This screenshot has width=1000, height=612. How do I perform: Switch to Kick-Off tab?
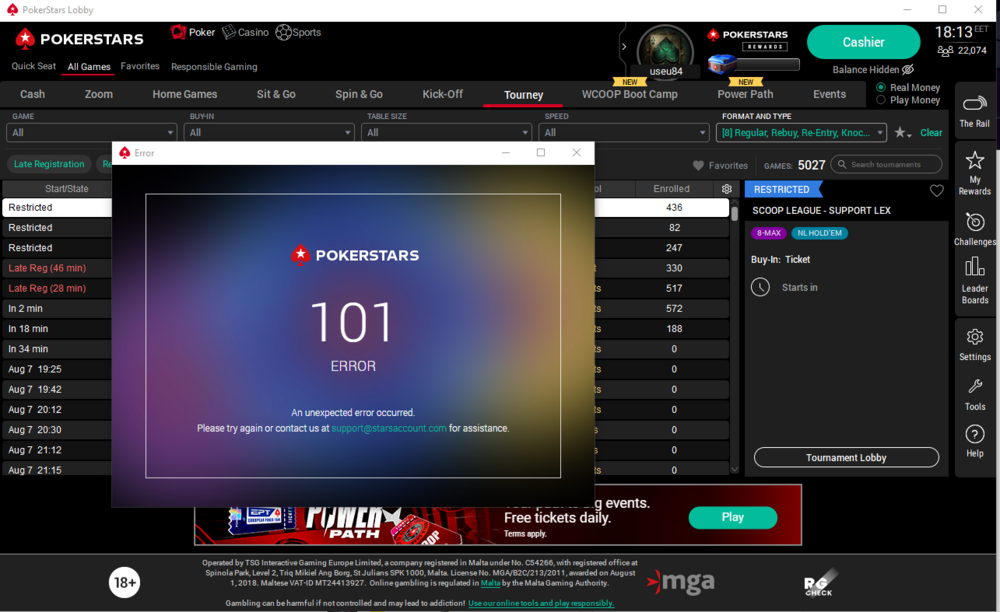click(443, 94)
